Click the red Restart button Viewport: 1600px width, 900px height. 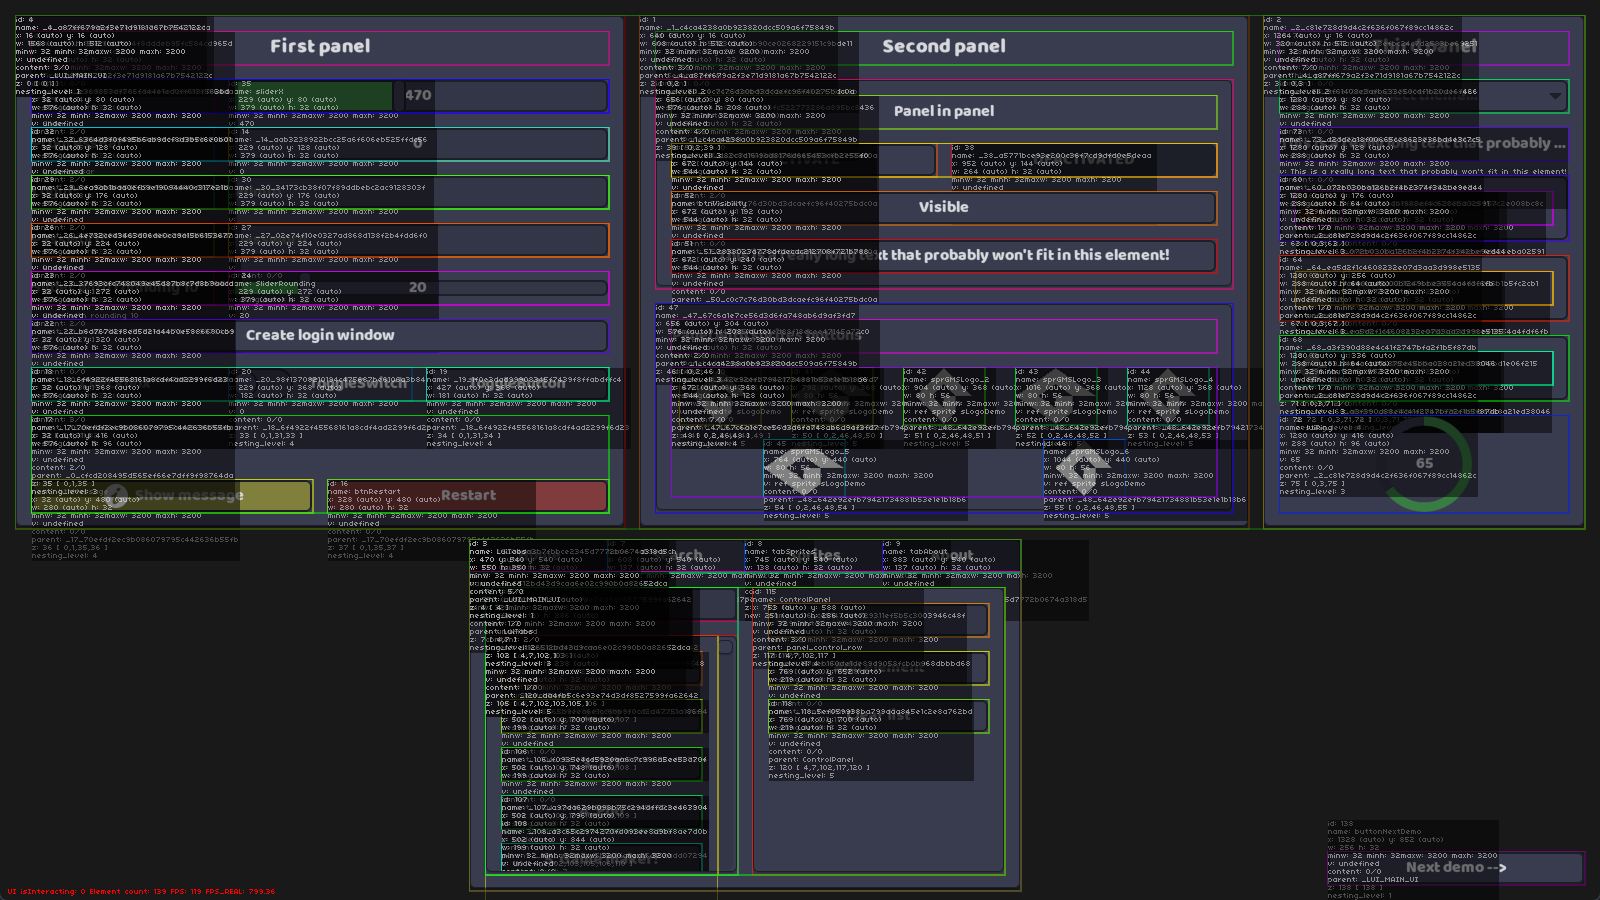point(468,496)
